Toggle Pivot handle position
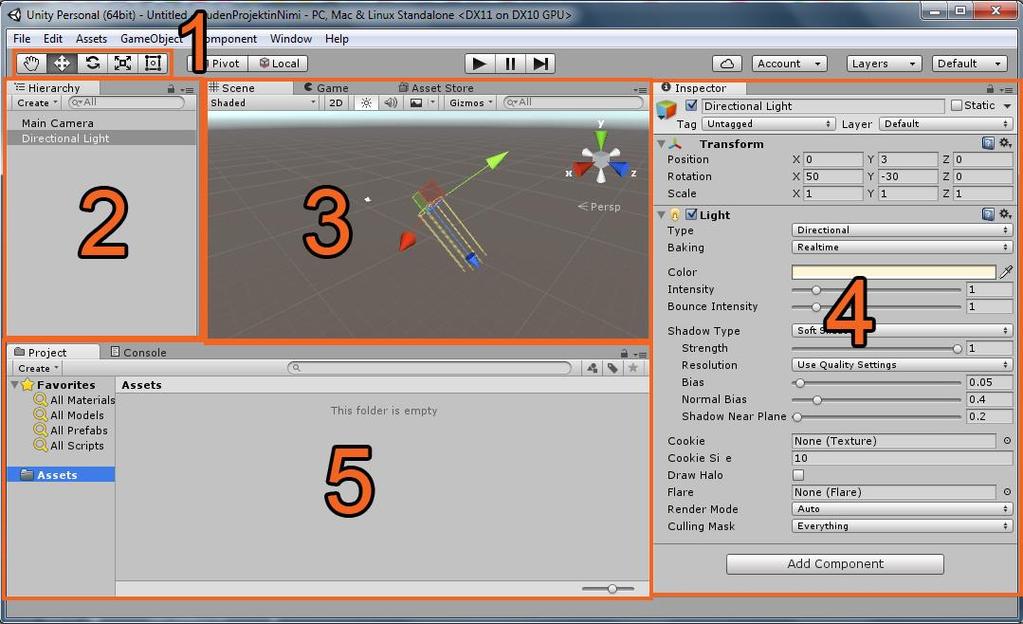This screenshot has height=624, width=1023. tap(218, 63)
